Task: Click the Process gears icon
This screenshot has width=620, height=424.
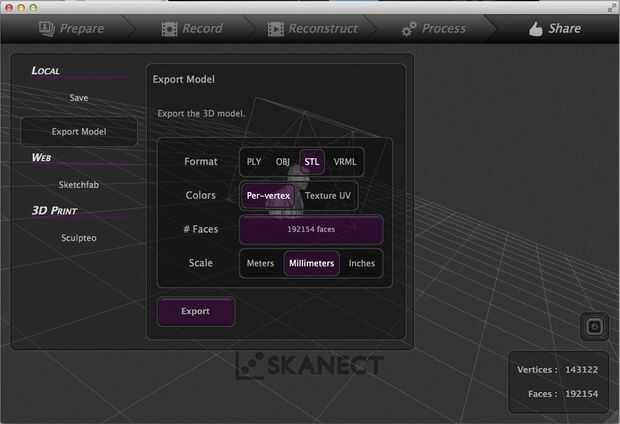Action: pos(409,29)
